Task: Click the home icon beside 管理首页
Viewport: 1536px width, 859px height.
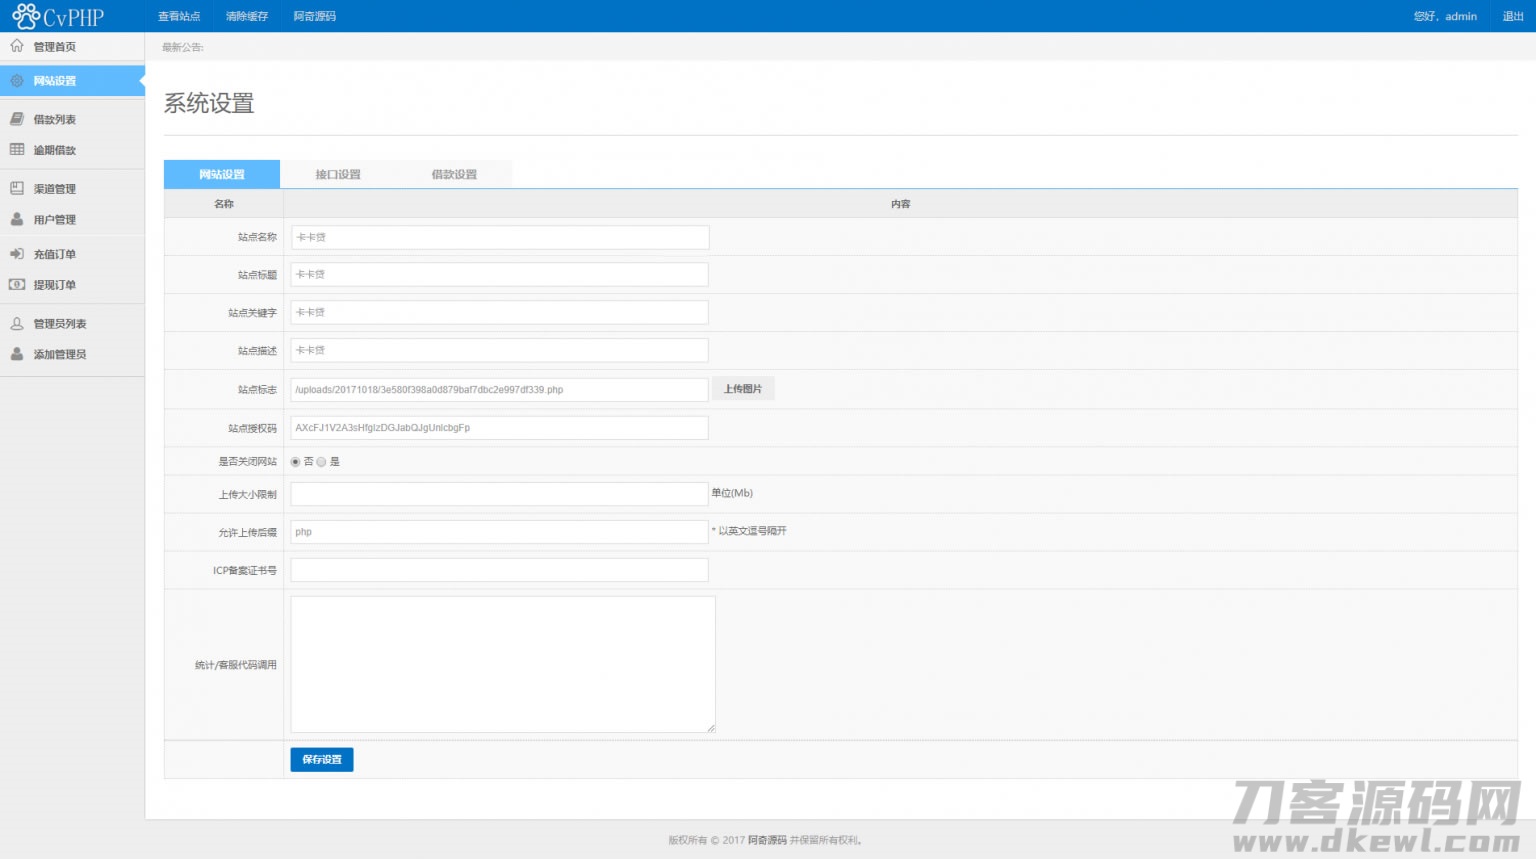Action: pyautogui.click(x=17, y=46)
